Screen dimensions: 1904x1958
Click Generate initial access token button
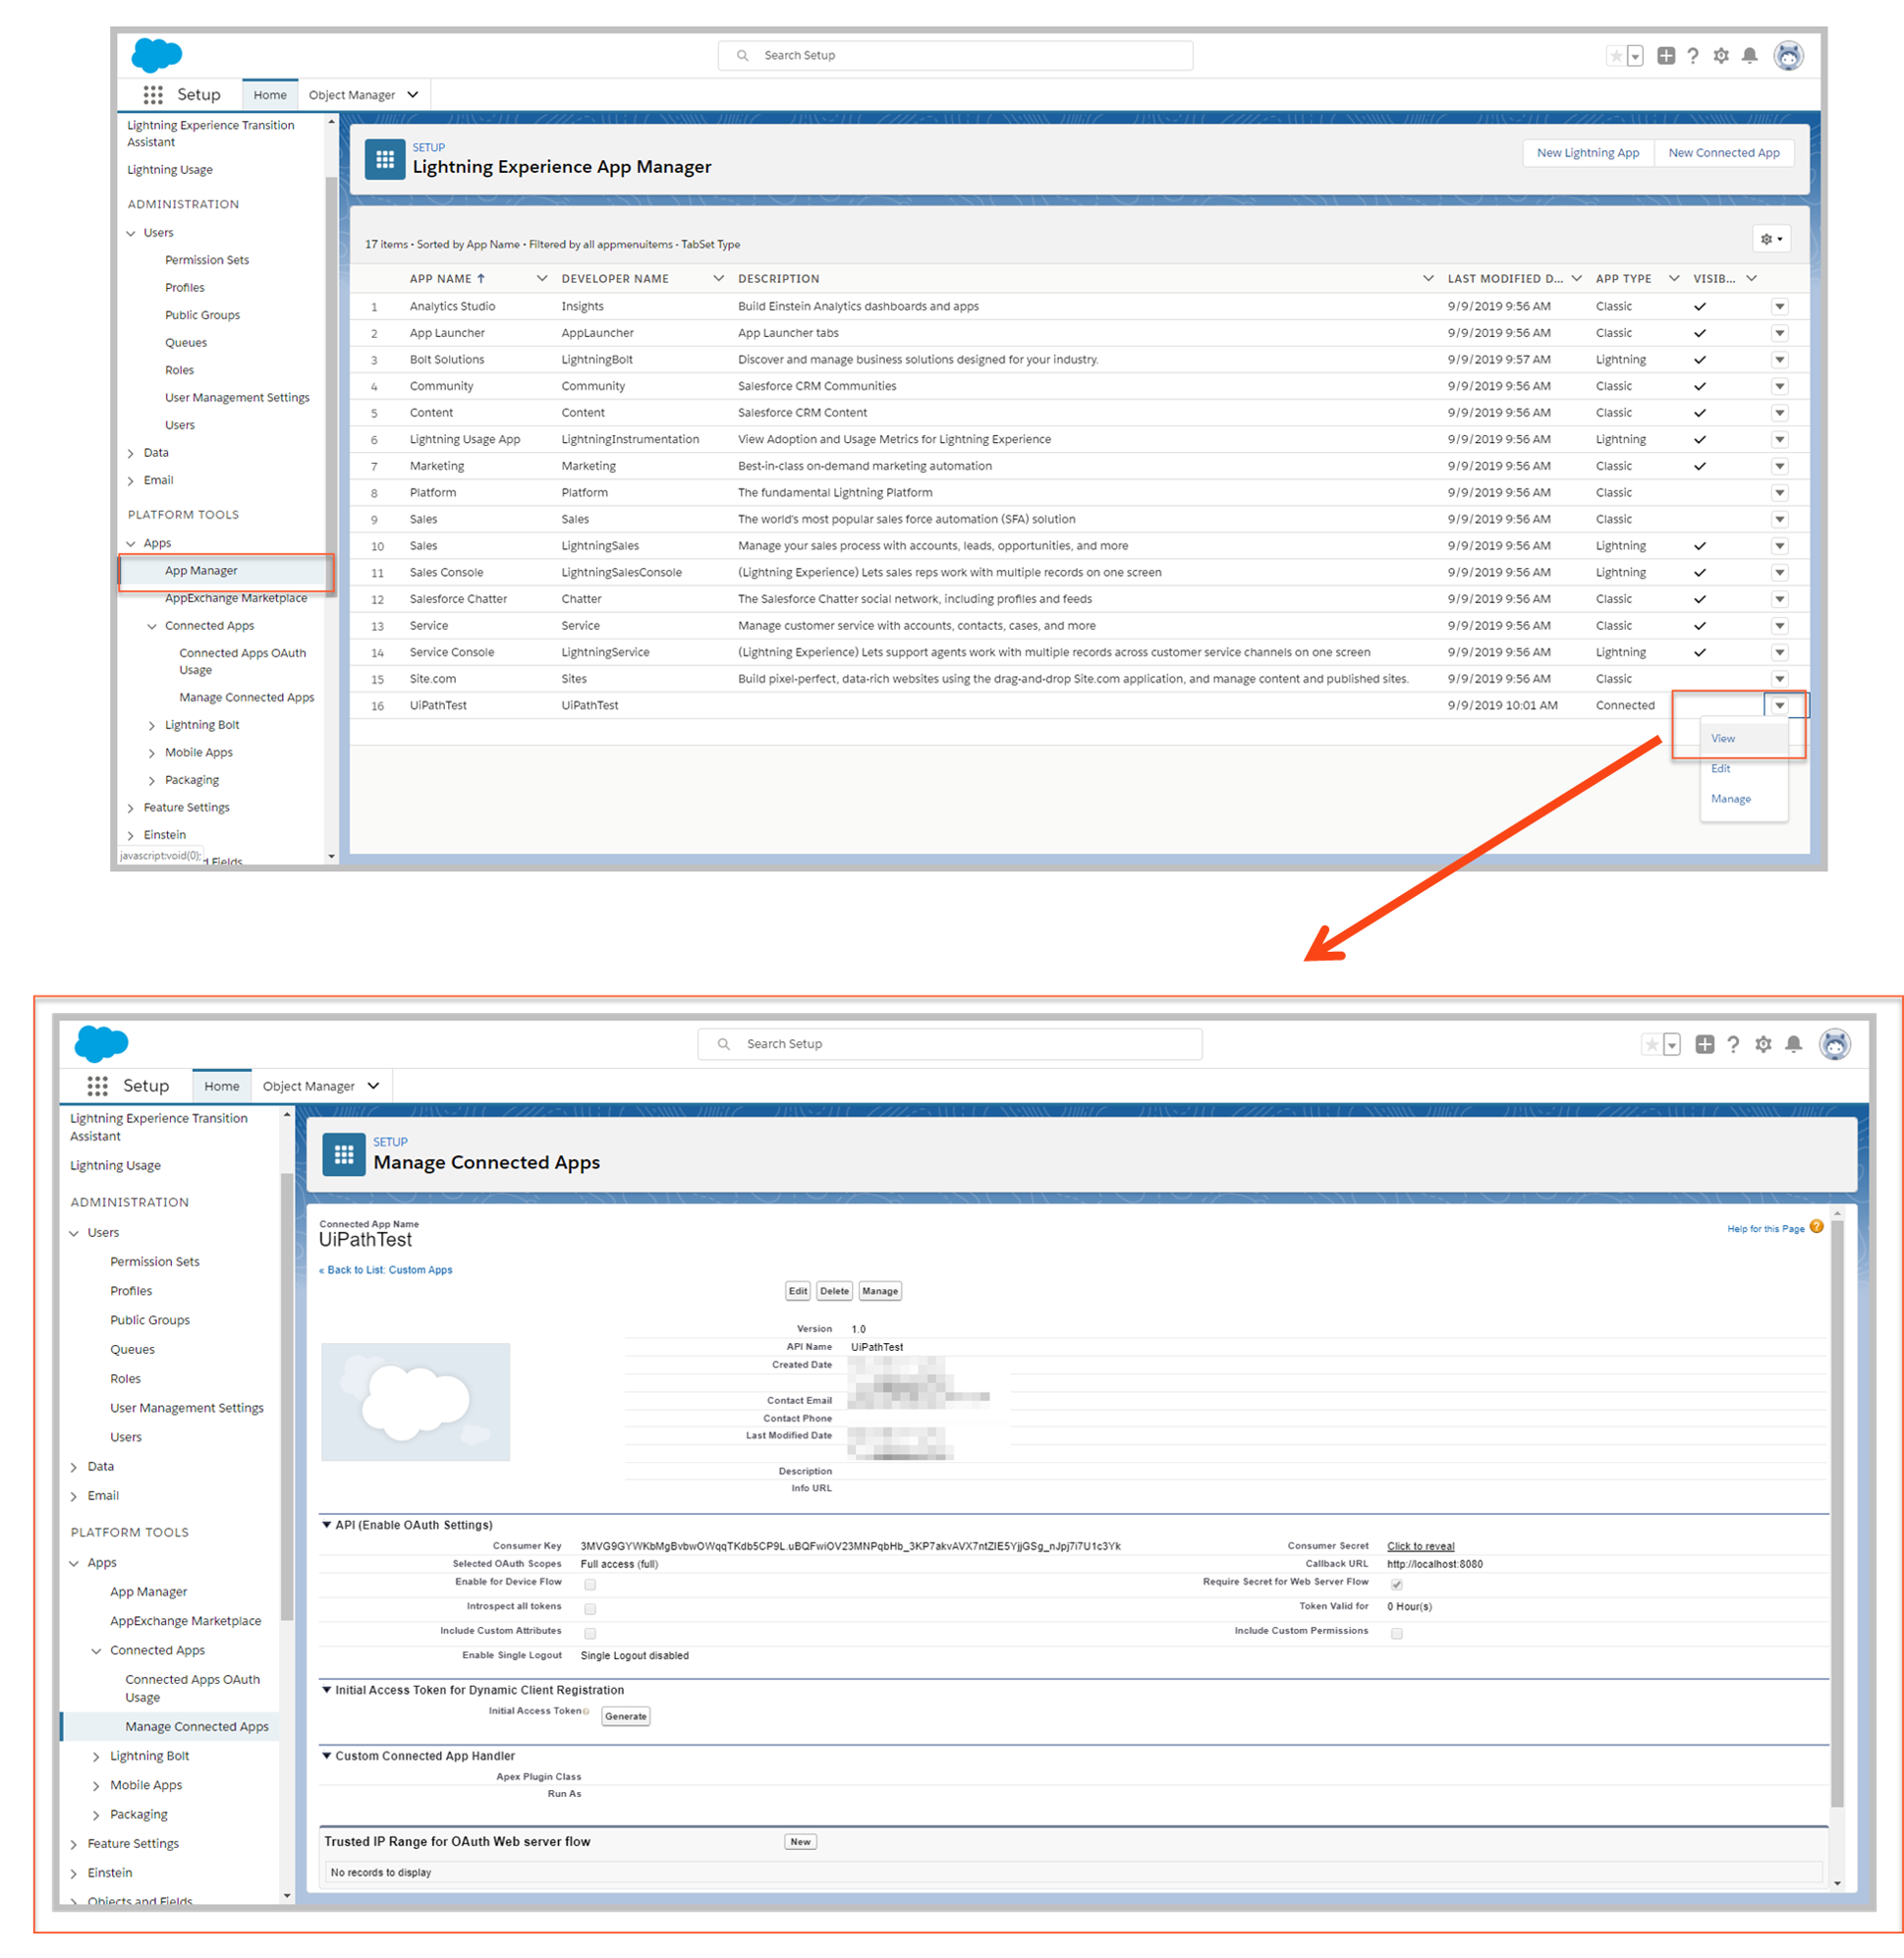tap(625, 1716)
